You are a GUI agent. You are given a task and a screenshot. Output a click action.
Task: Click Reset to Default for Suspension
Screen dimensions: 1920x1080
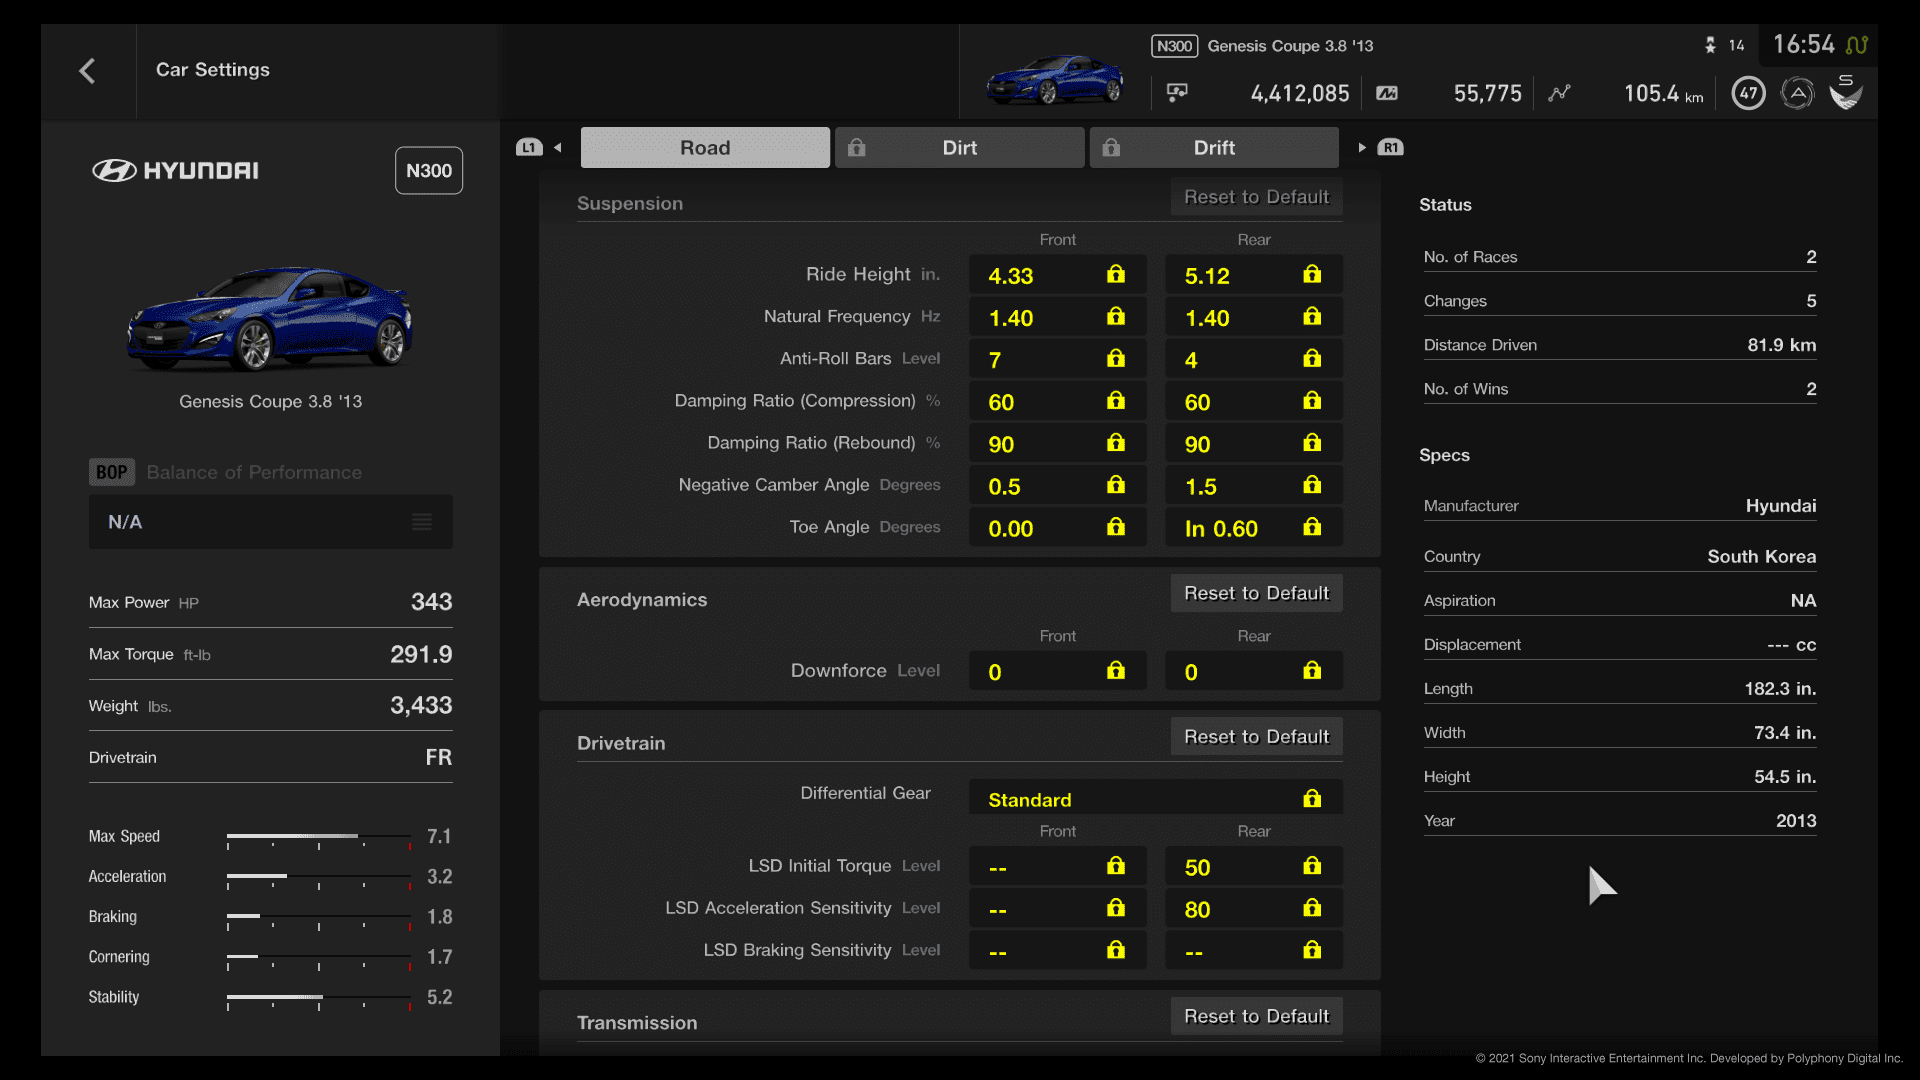click(x=1255, y=195)
